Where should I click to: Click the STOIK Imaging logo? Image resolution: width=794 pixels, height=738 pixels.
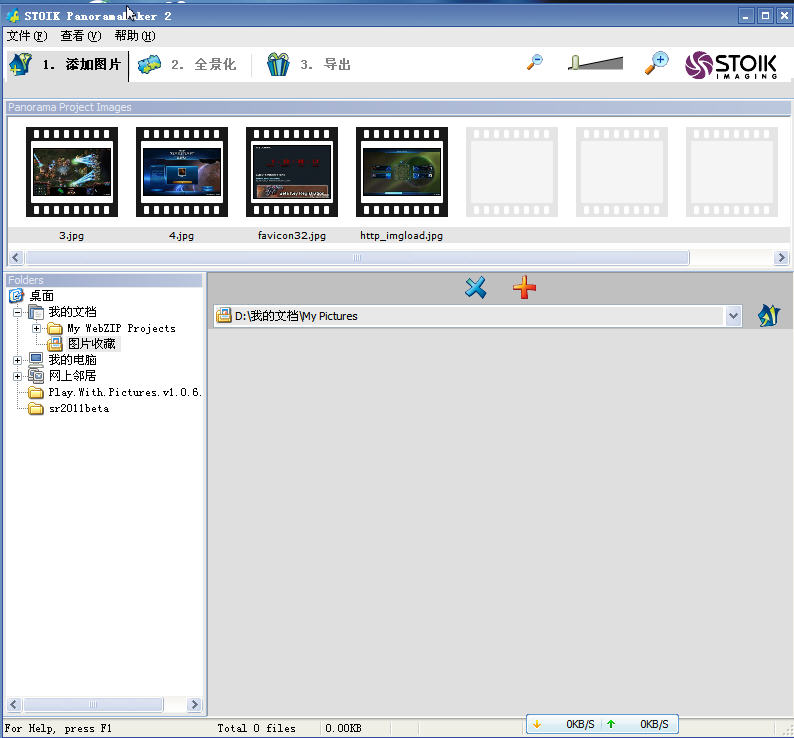tap(731, 65)
